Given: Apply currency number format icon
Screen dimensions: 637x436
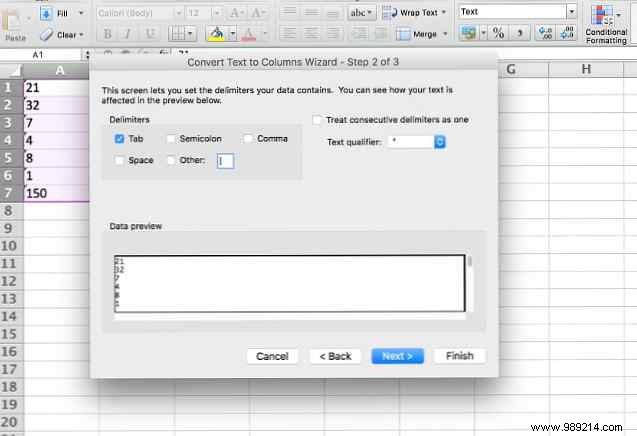Looking at the screenshot, I should (469, 33).
